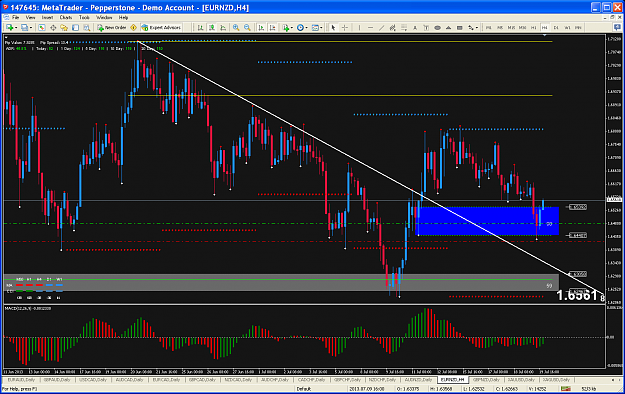Toggle the Navigator folder-star icon
Screen dimensions: 625x394
tap(64, 28)
